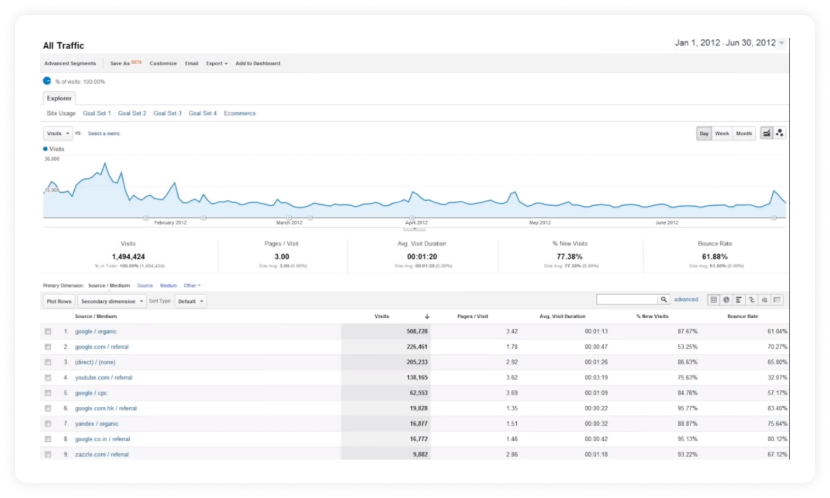
Task: Sort by Avg. Visit Duration column header
Action: 562,316
